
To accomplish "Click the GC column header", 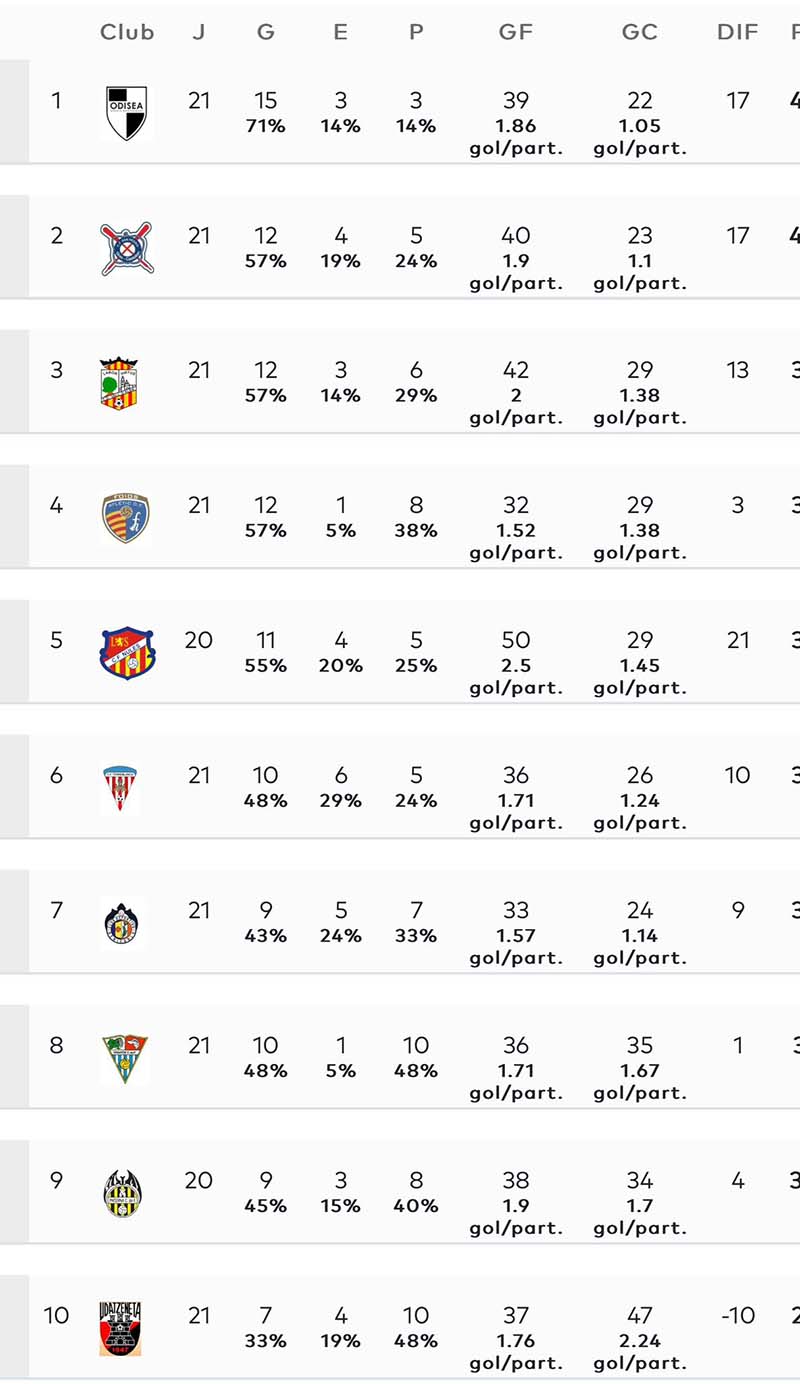I will (x=639, y=32).
